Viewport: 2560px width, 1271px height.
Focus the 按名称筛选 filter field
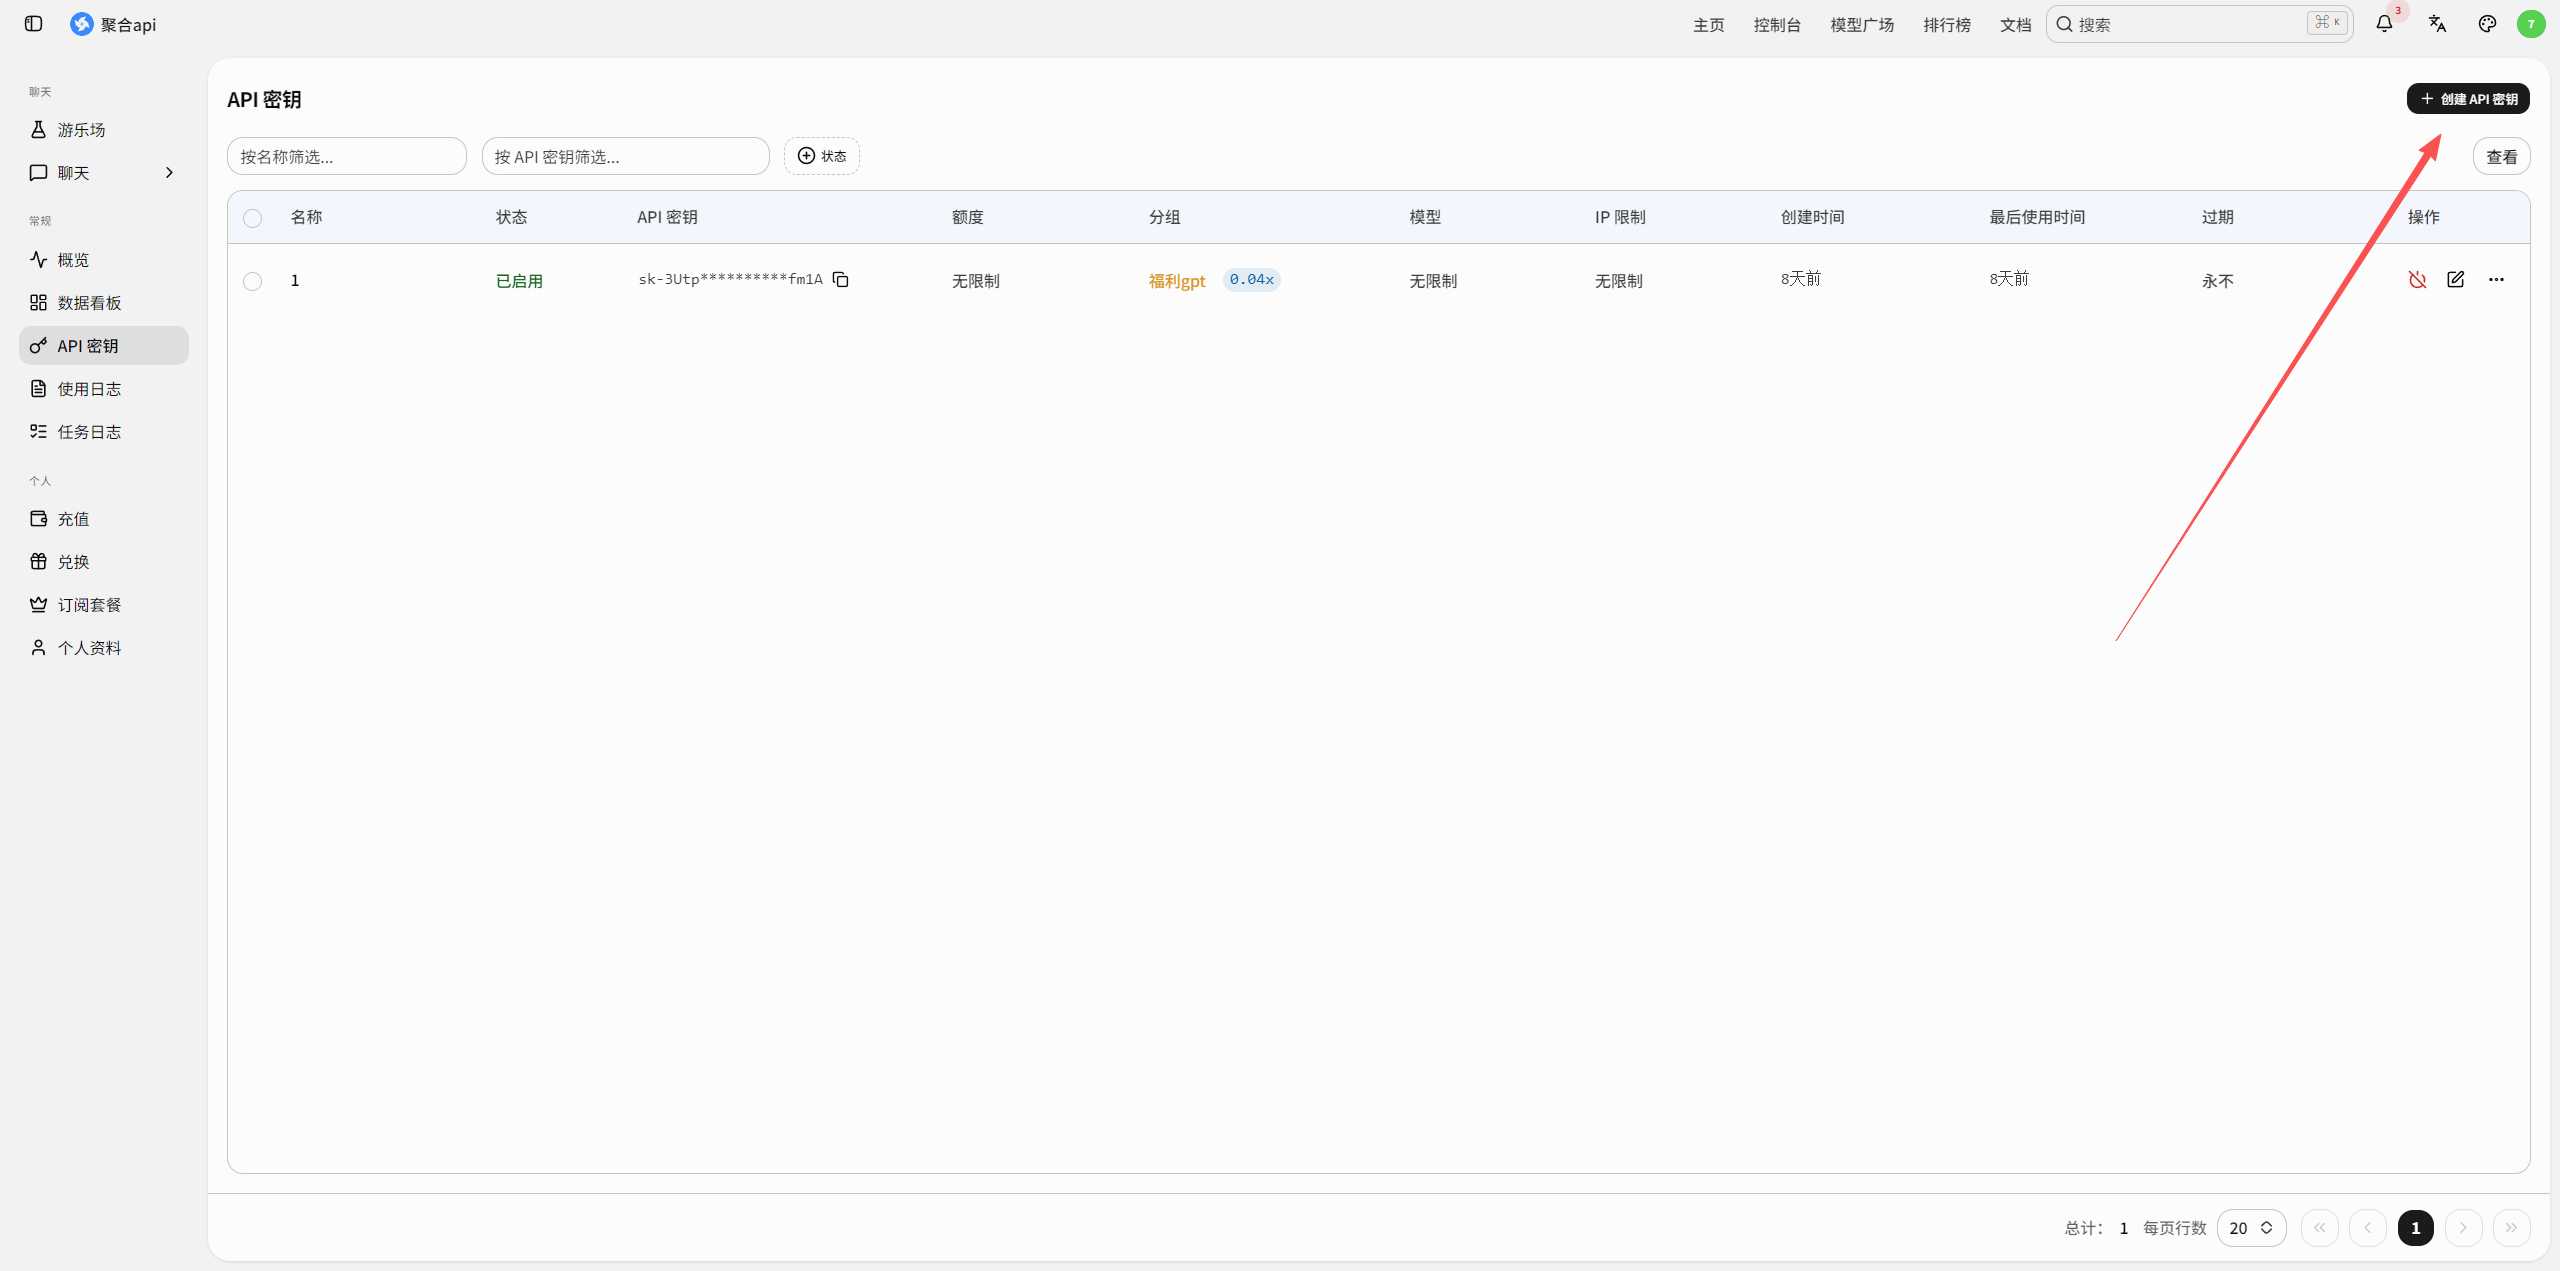[347, 156]
